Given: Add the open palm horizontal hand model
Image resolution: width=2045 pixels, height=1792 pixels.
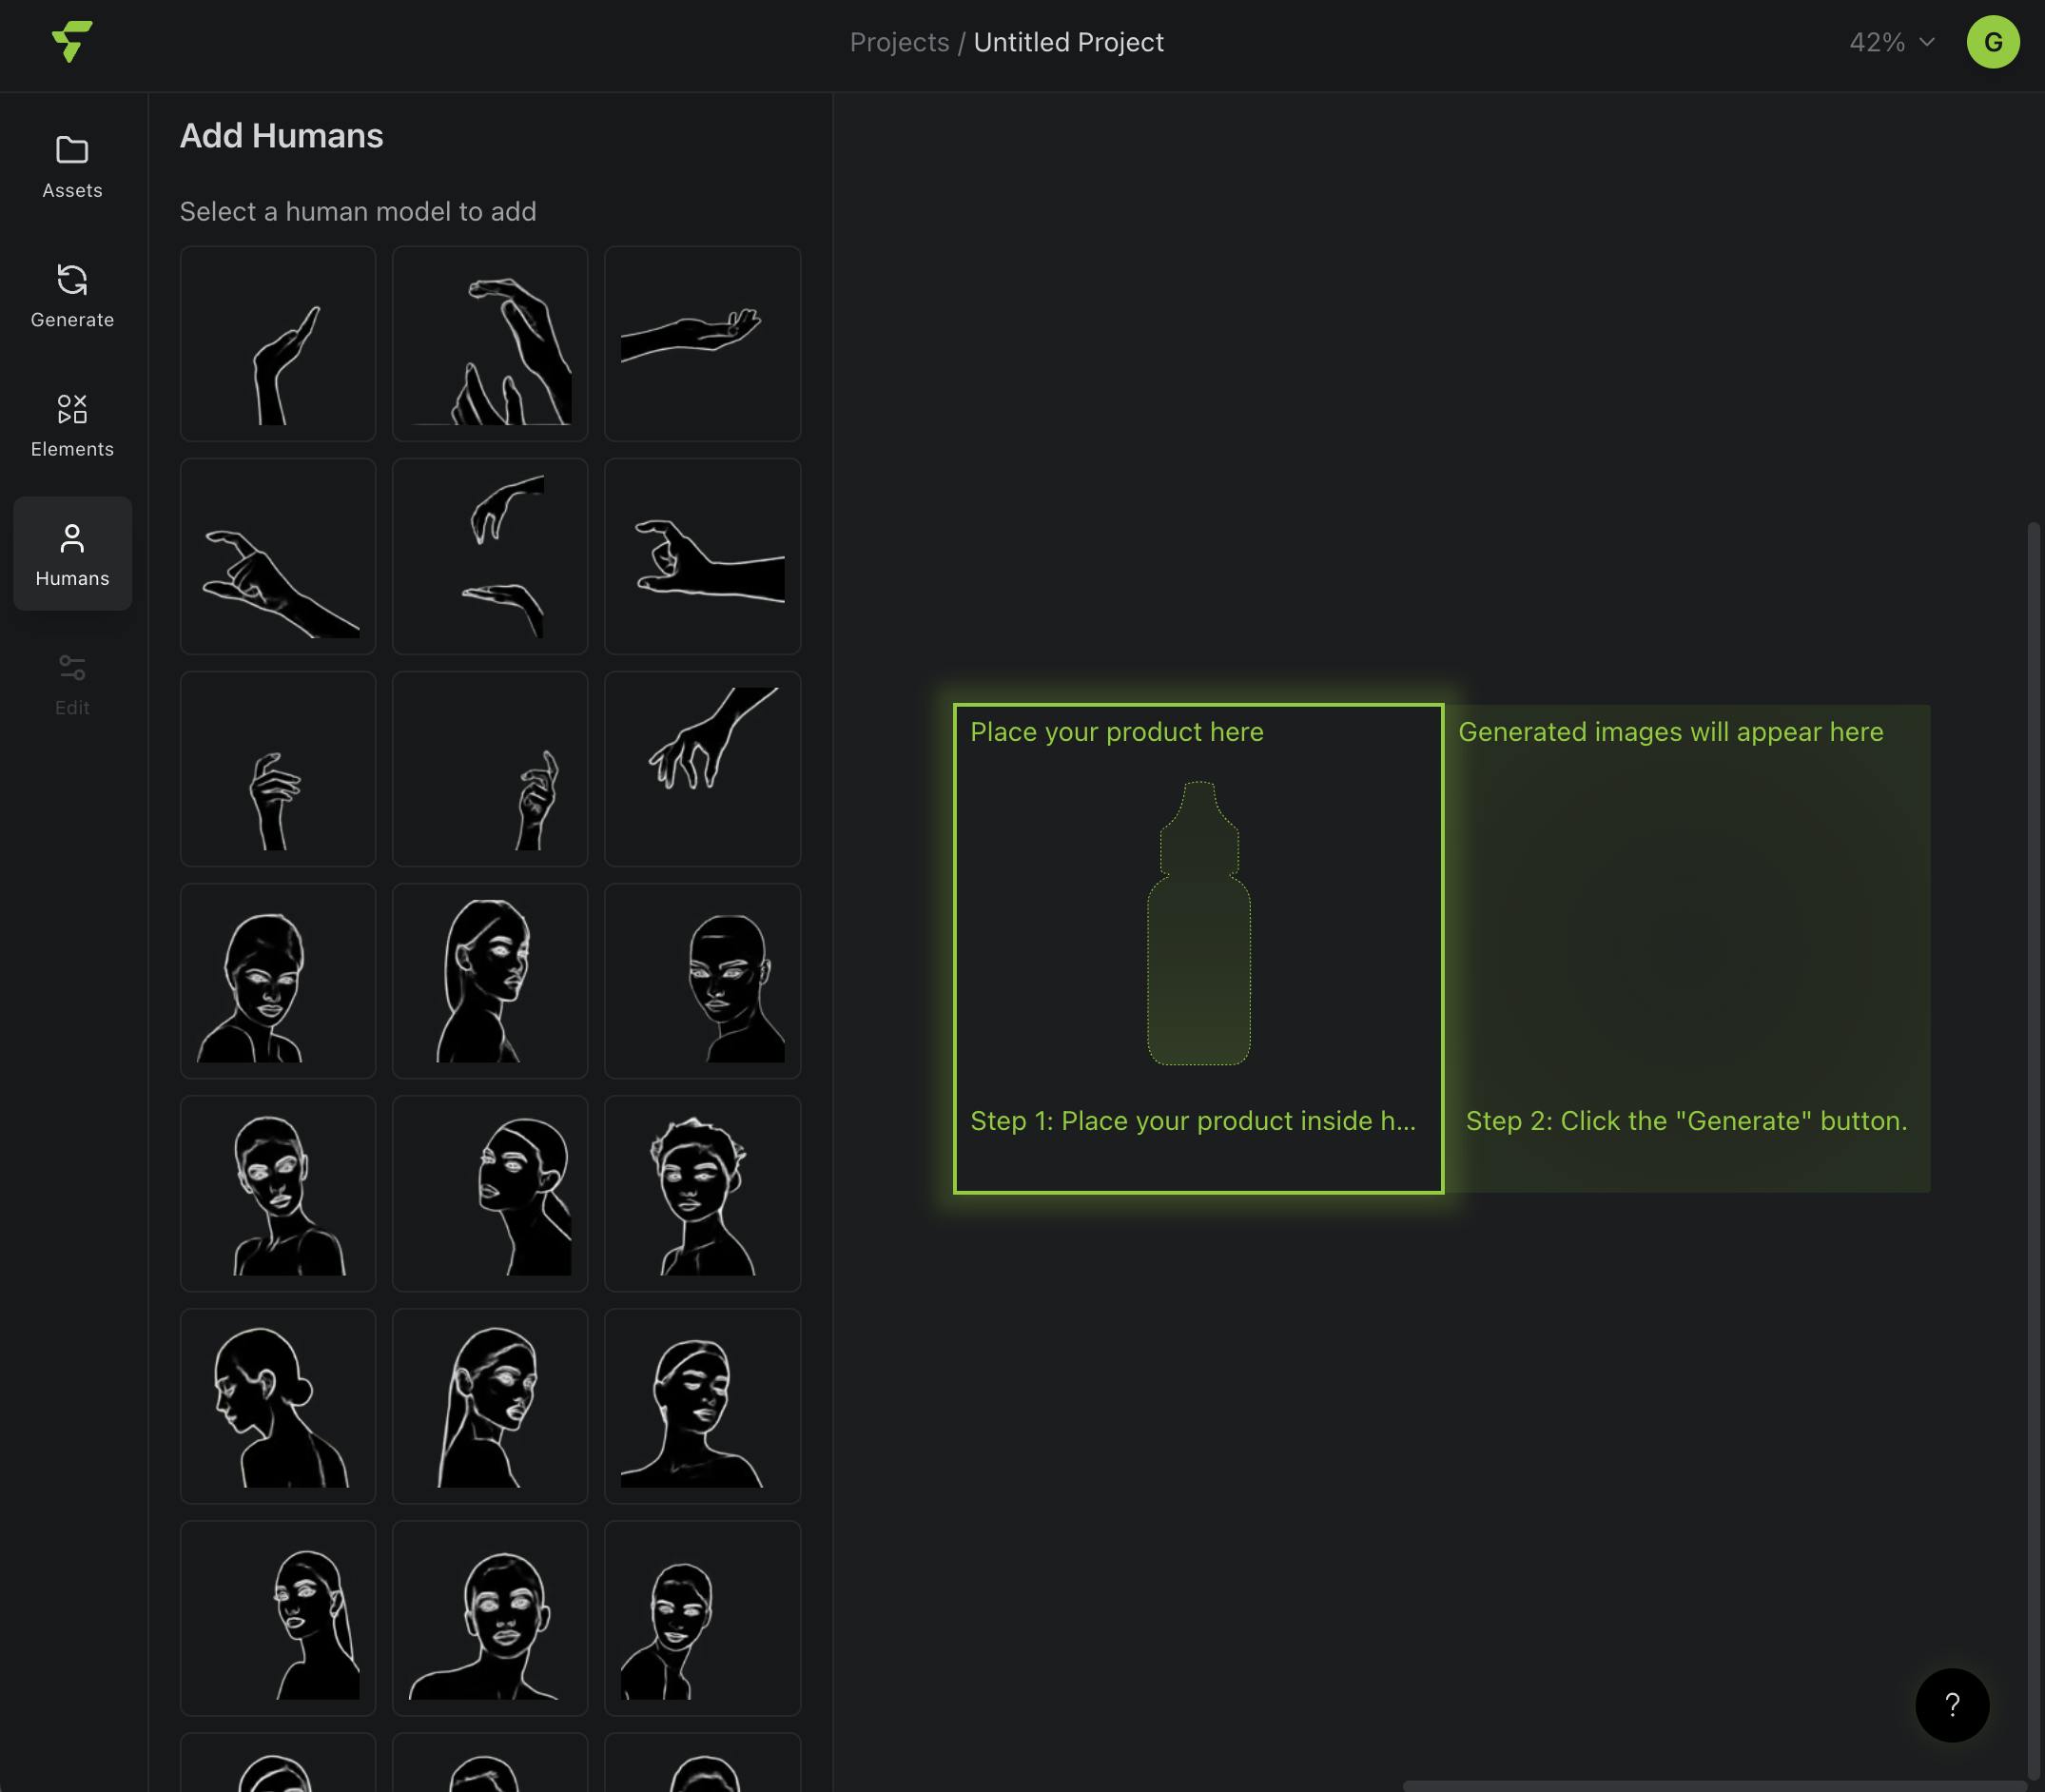Looking at the screenshot, I should pos(702,343).
